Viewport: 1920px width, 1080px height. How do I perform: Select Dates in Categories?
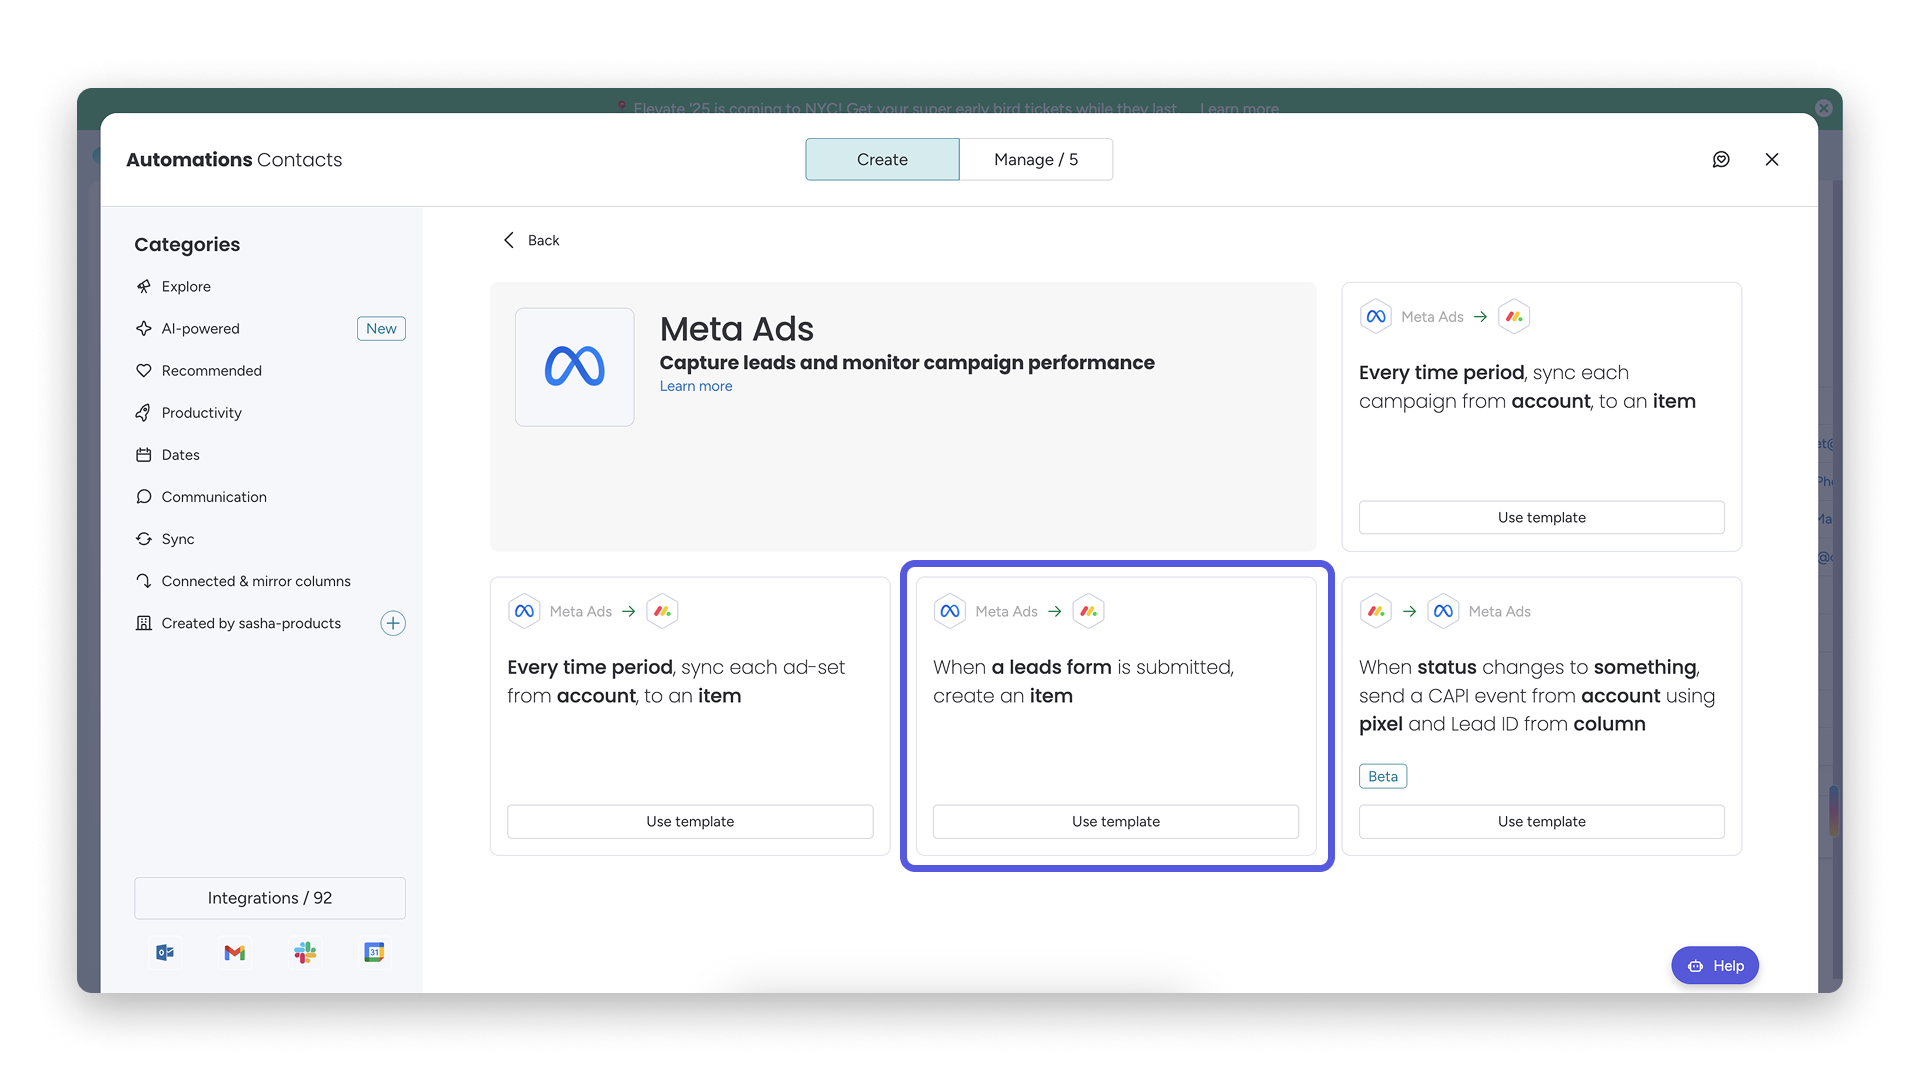180,454
